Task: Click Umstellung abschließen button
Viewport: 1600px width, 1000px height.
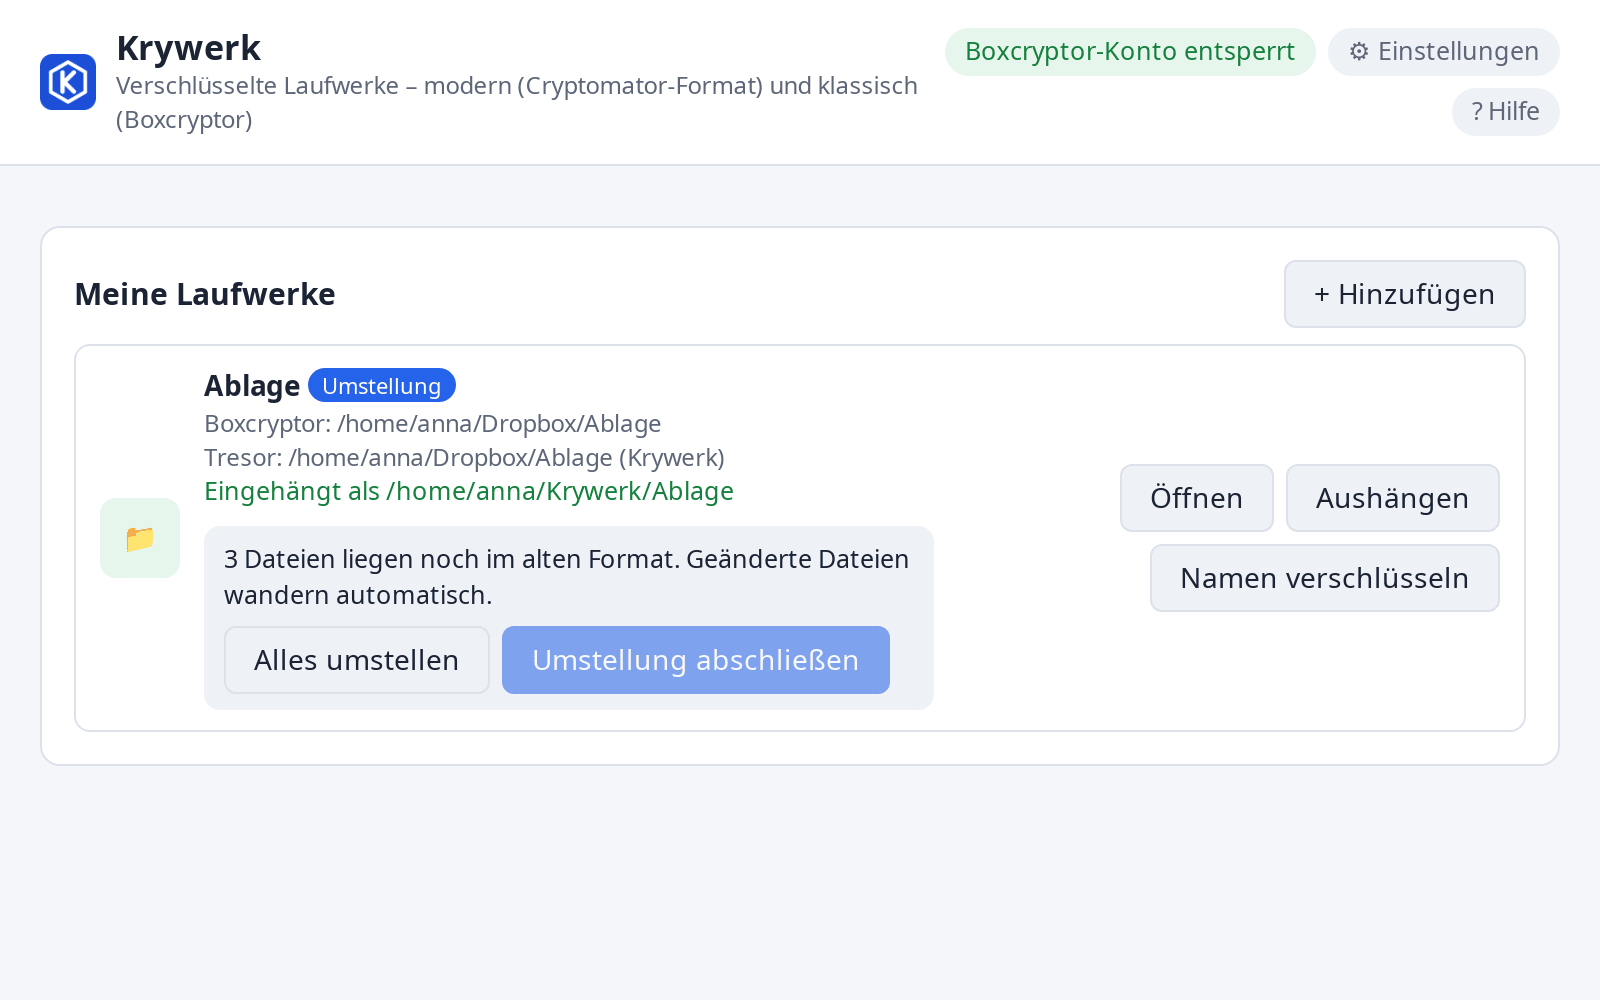Action: pyautogui.click(x=695, y=660)
